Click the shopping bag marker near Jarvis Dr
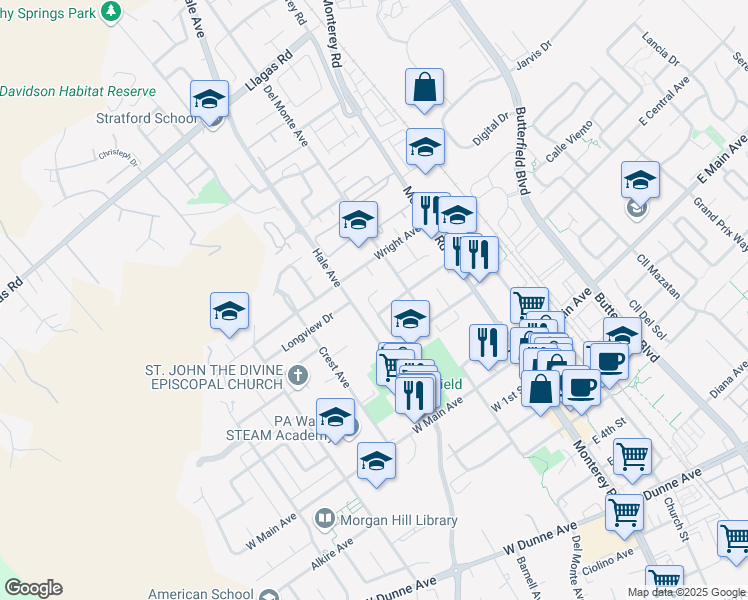This screenshot has height=600, width=748. (x=425, y=88)
